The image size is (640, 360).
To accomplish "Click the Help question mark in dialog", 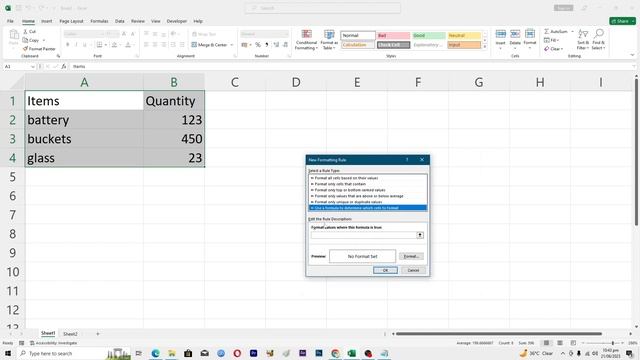I will coord(407,160).
